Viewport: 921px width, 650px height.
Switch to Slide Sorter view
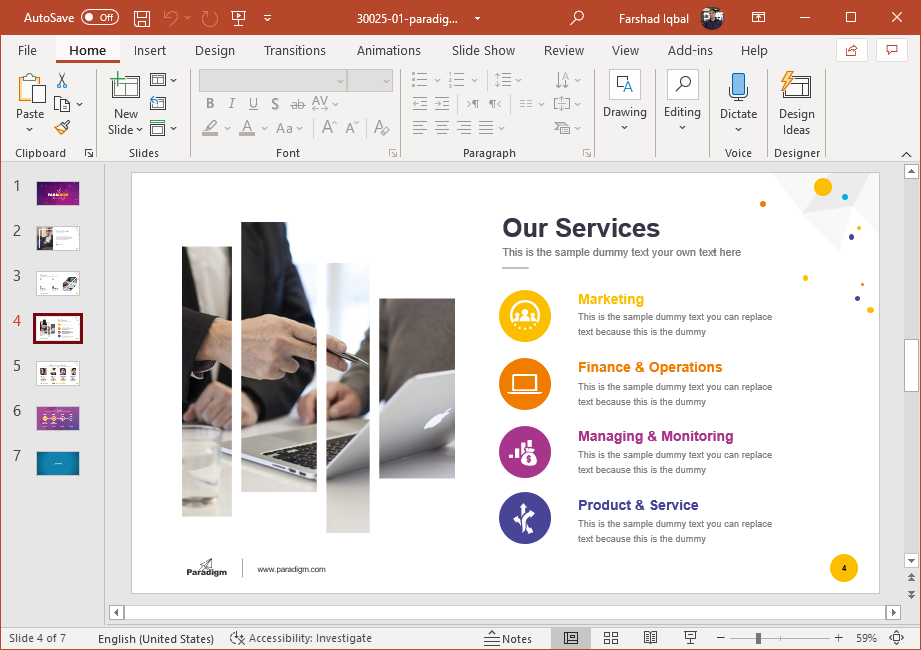point(611,638)
